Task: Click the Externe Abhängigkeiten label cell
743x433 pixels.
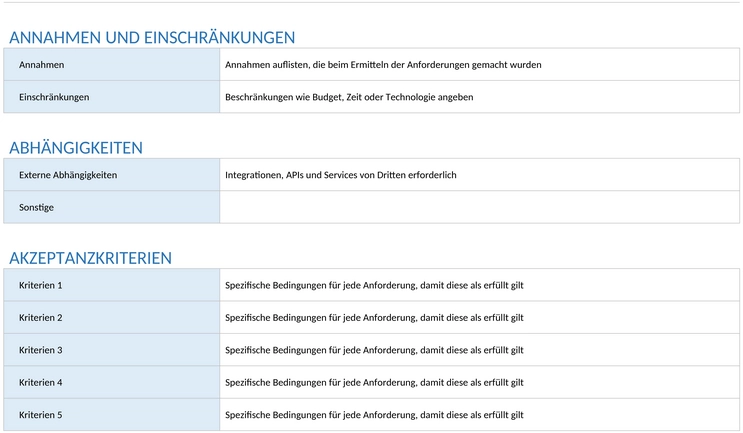Action: (111, 175)
